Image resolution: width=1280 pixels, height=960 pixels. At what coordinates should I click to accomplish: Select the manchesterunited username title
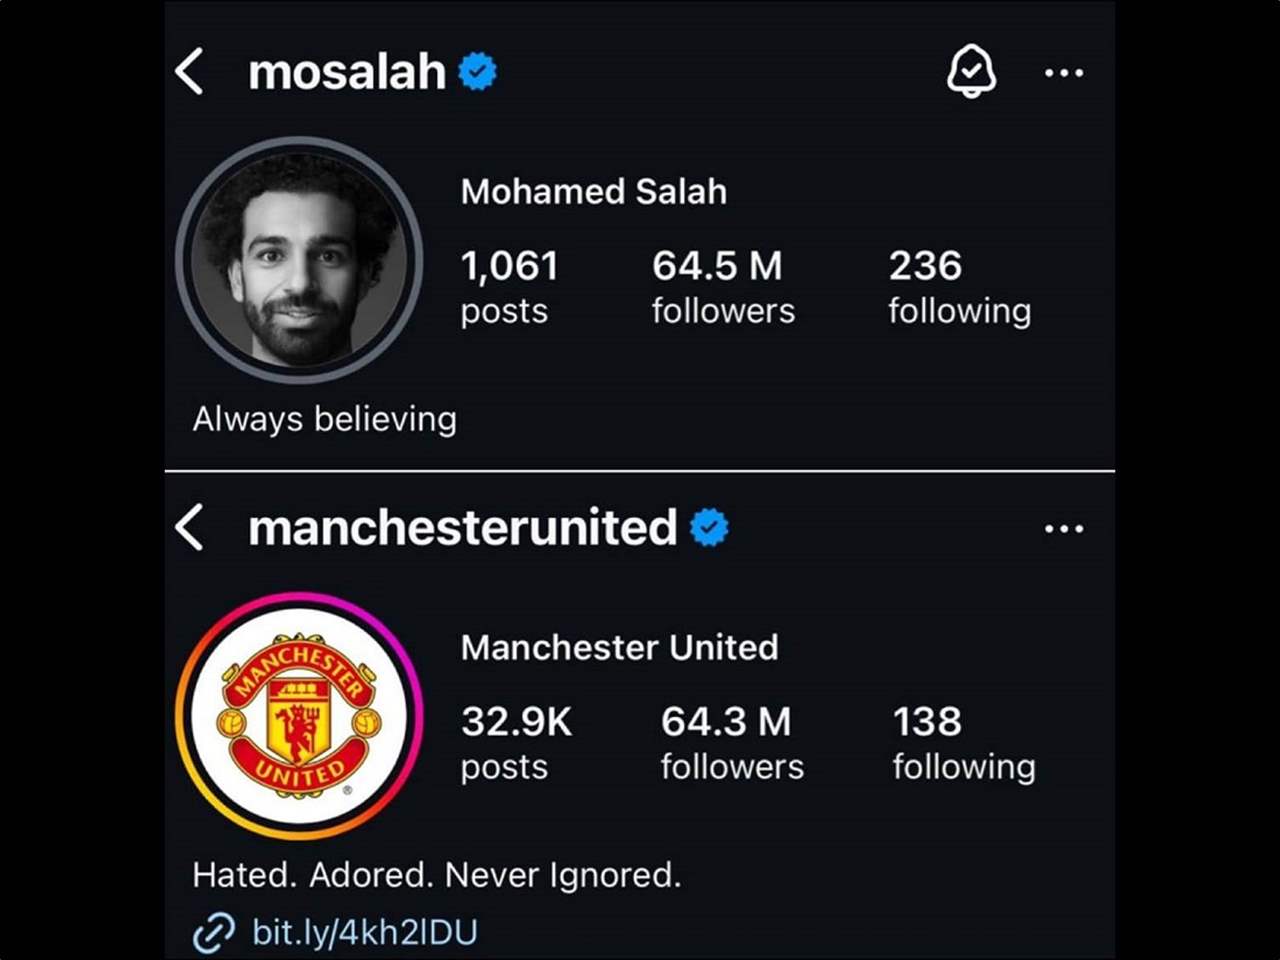[462, 527]
